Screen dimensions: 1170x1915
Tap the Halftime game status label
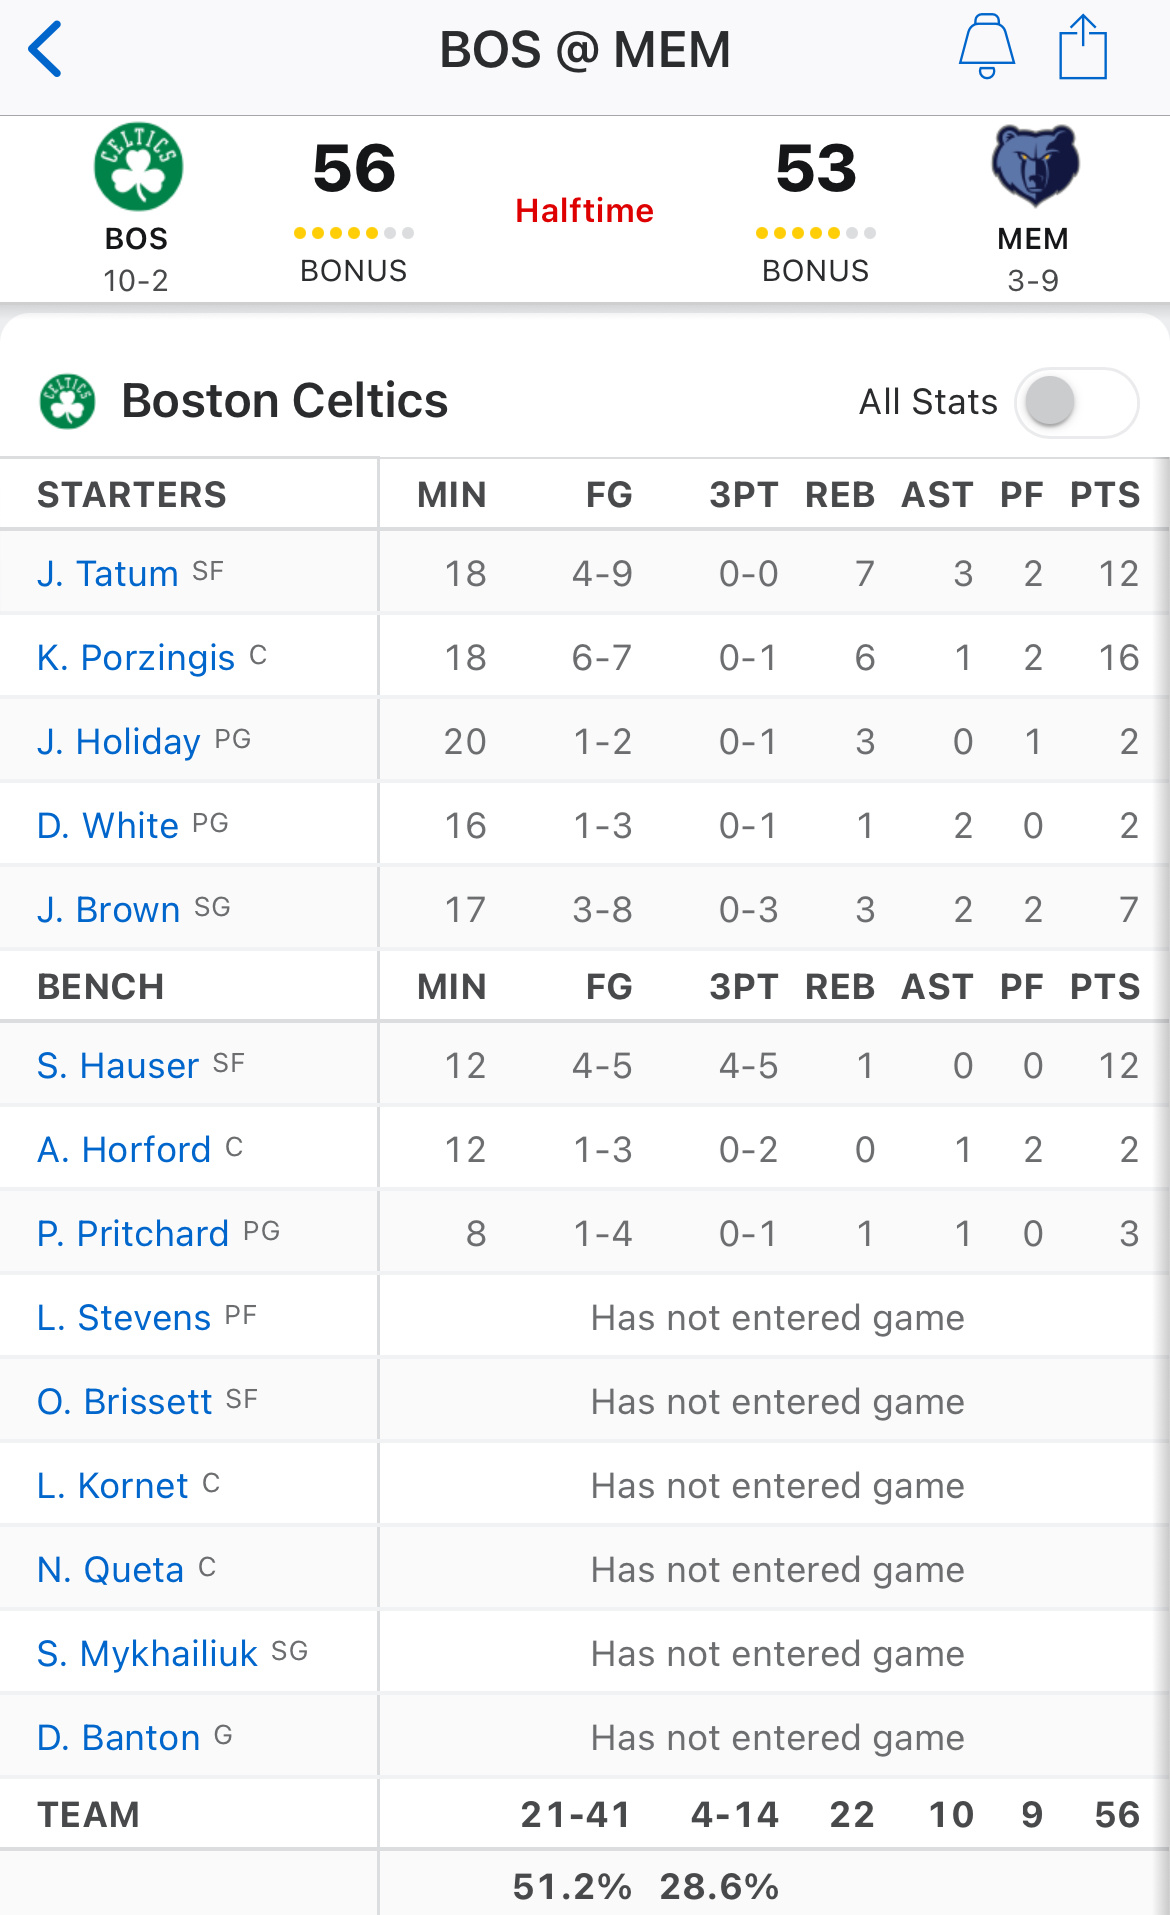(584, 210)
